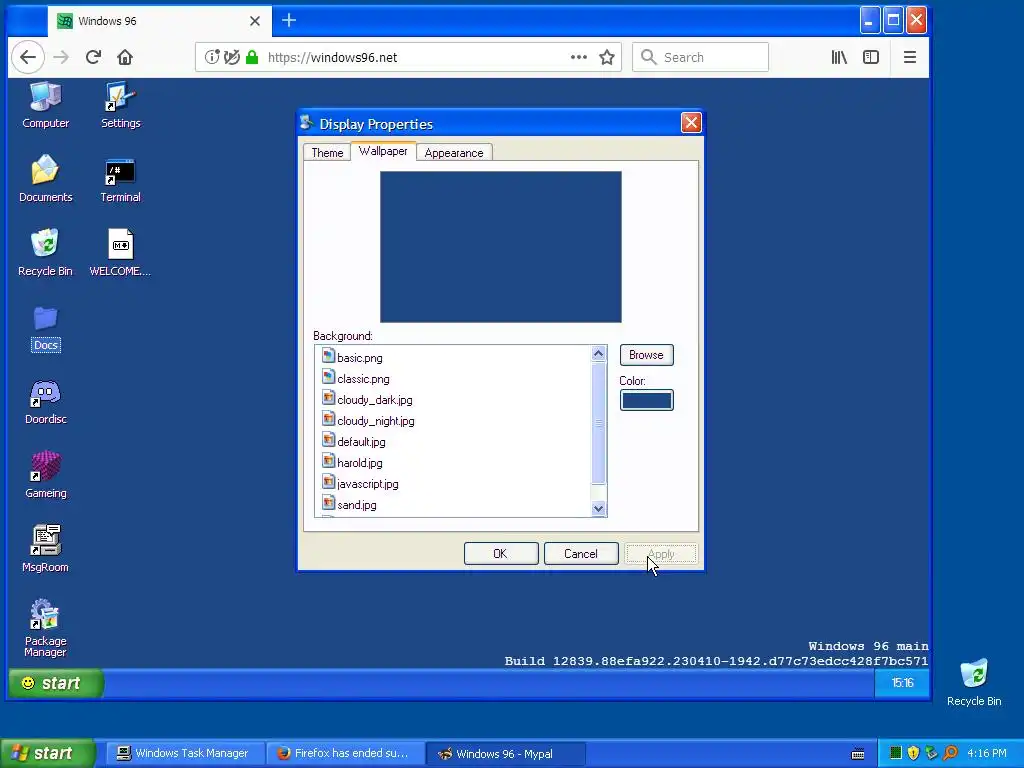Switch to the Appearance tab
This screenshot has width=1024, height=768.
pyautogui.click(x=454, y=152)
